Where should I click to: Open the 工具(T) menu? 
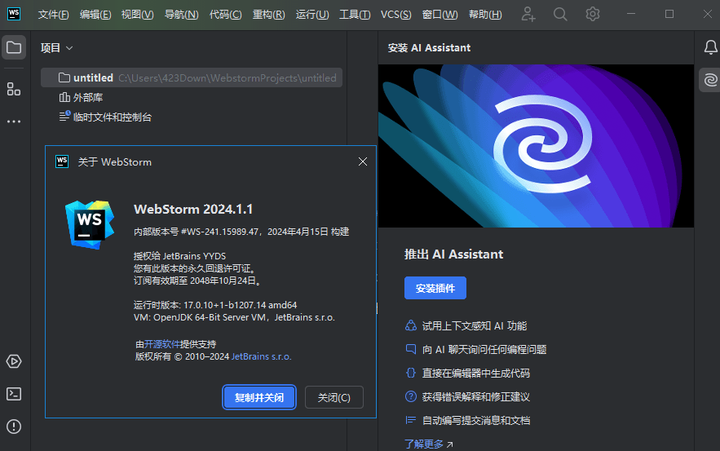coord(354,15)
